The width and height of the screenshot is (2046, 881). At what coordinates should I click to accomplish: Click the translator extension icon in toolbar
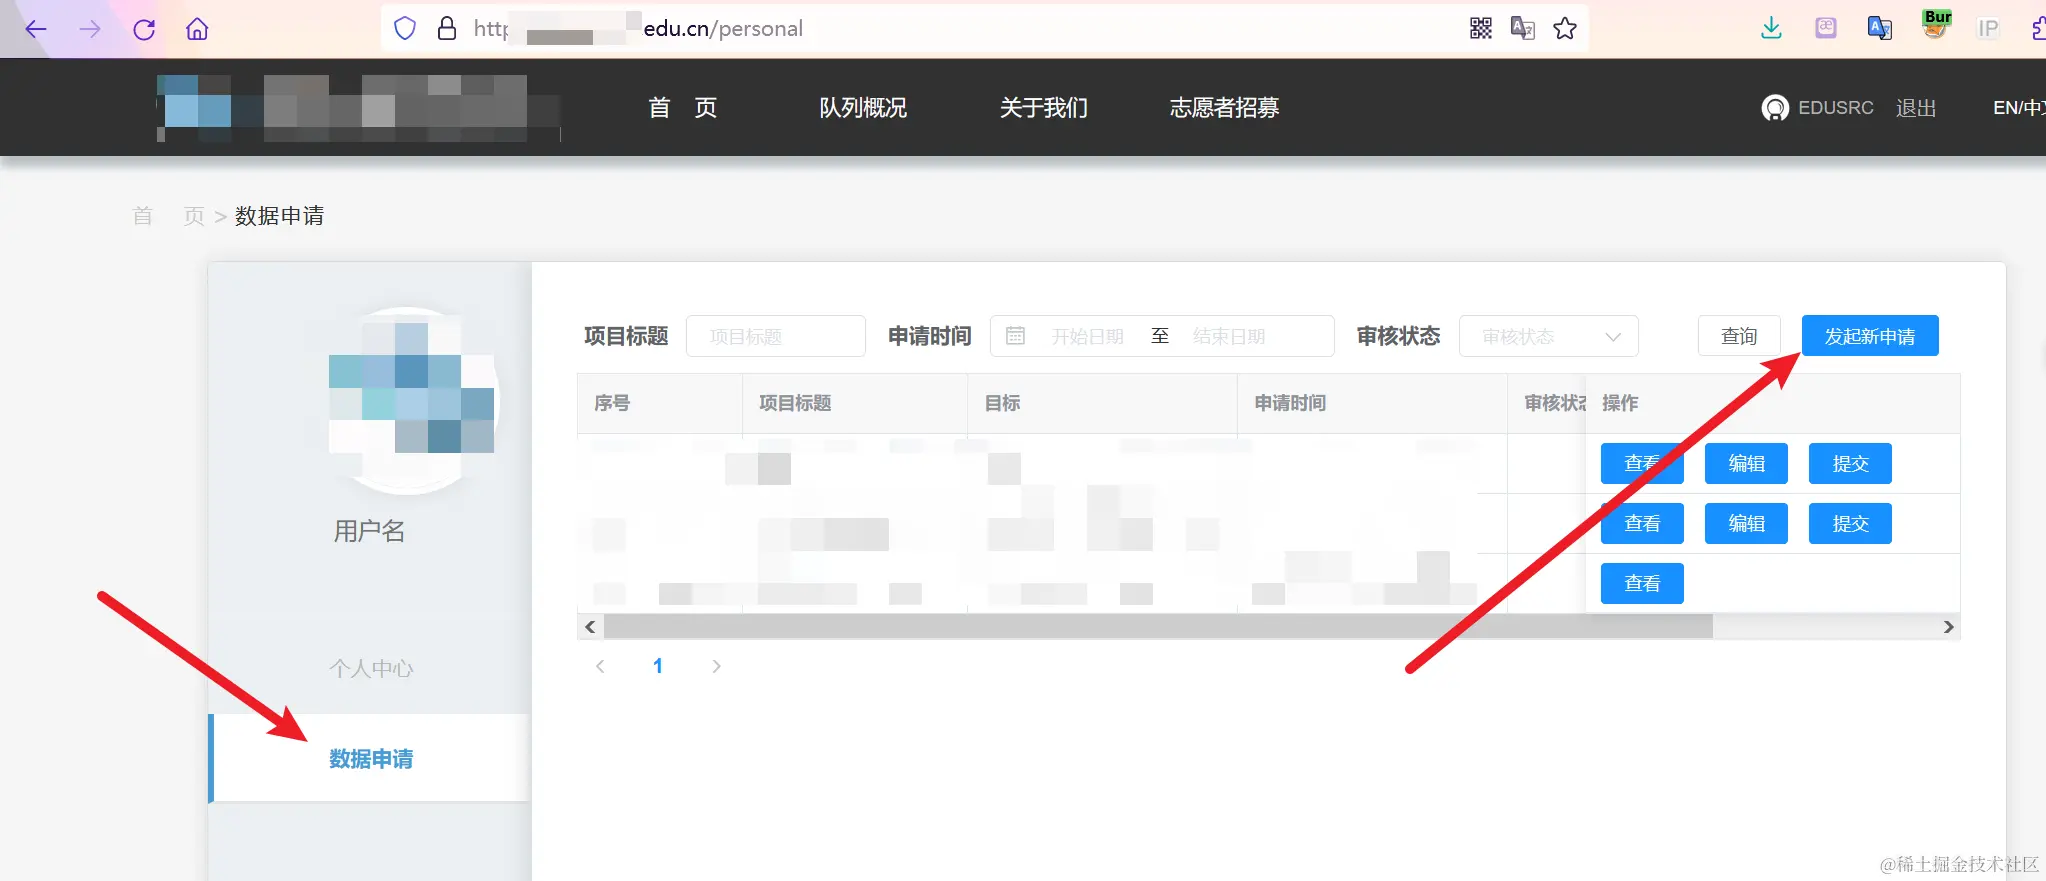pos(1880,28)
